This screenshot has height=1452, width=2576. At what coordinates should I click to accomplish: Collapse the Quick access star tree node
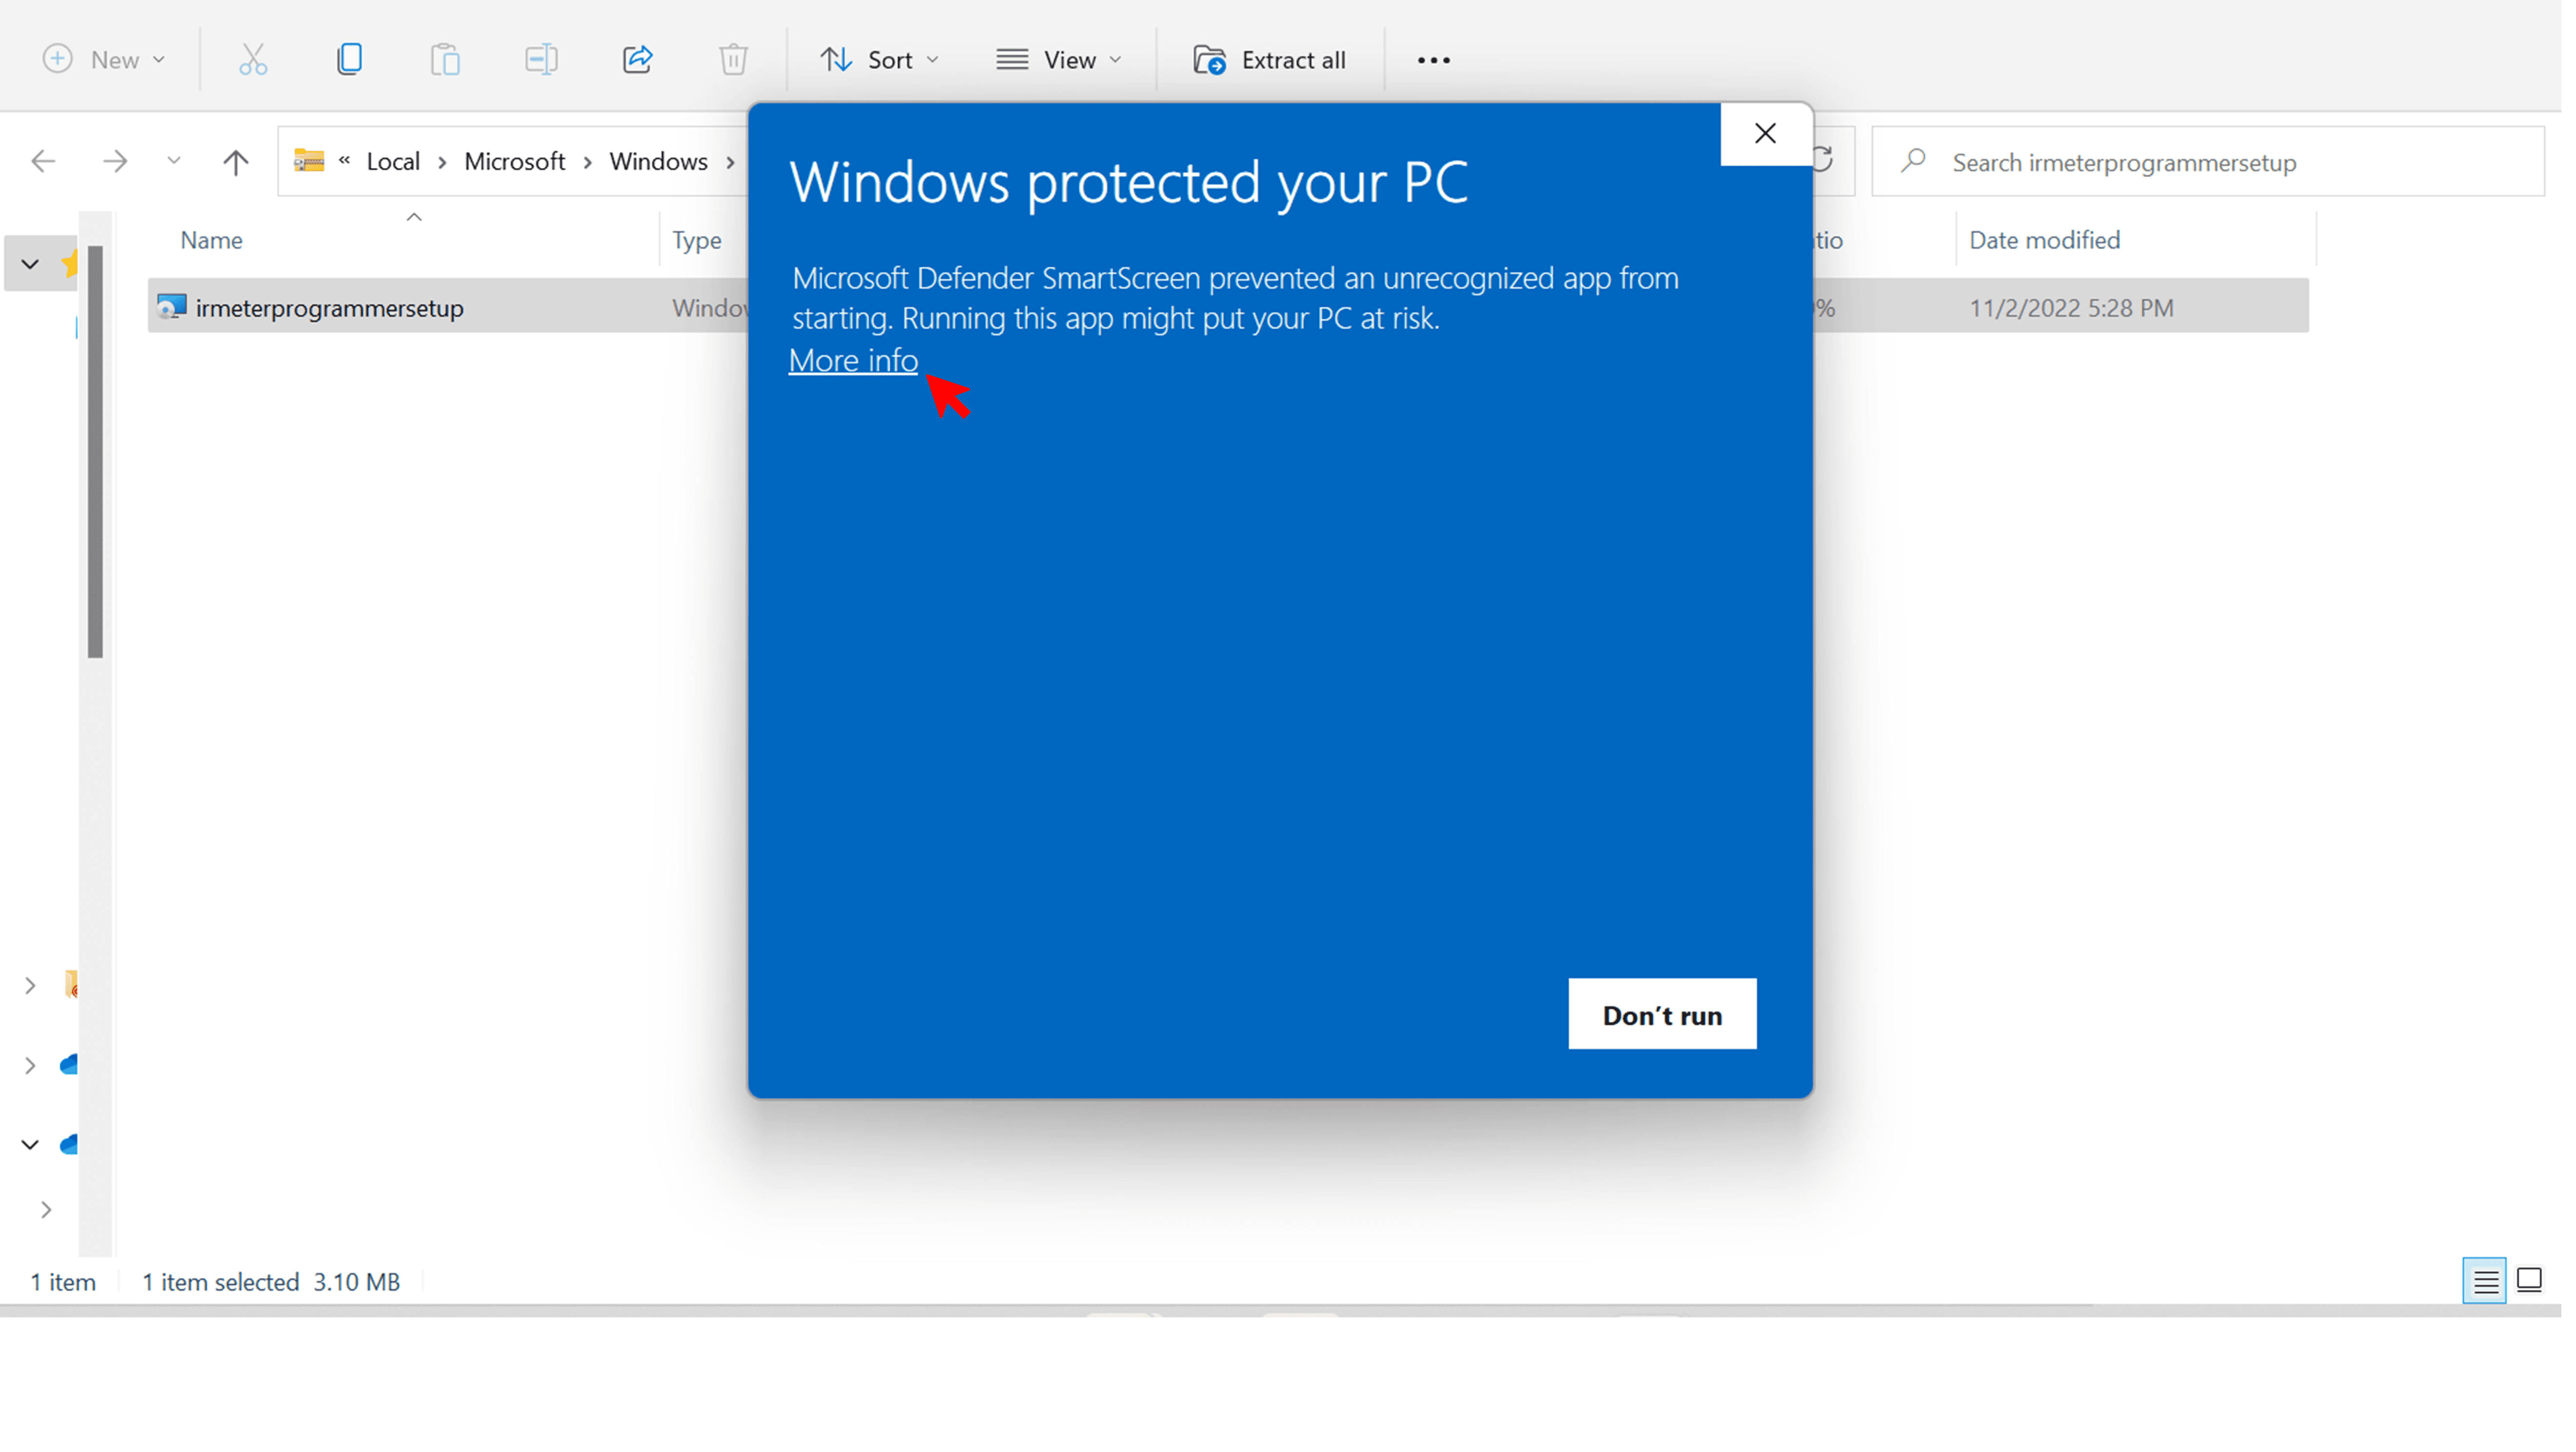point(30,265)
